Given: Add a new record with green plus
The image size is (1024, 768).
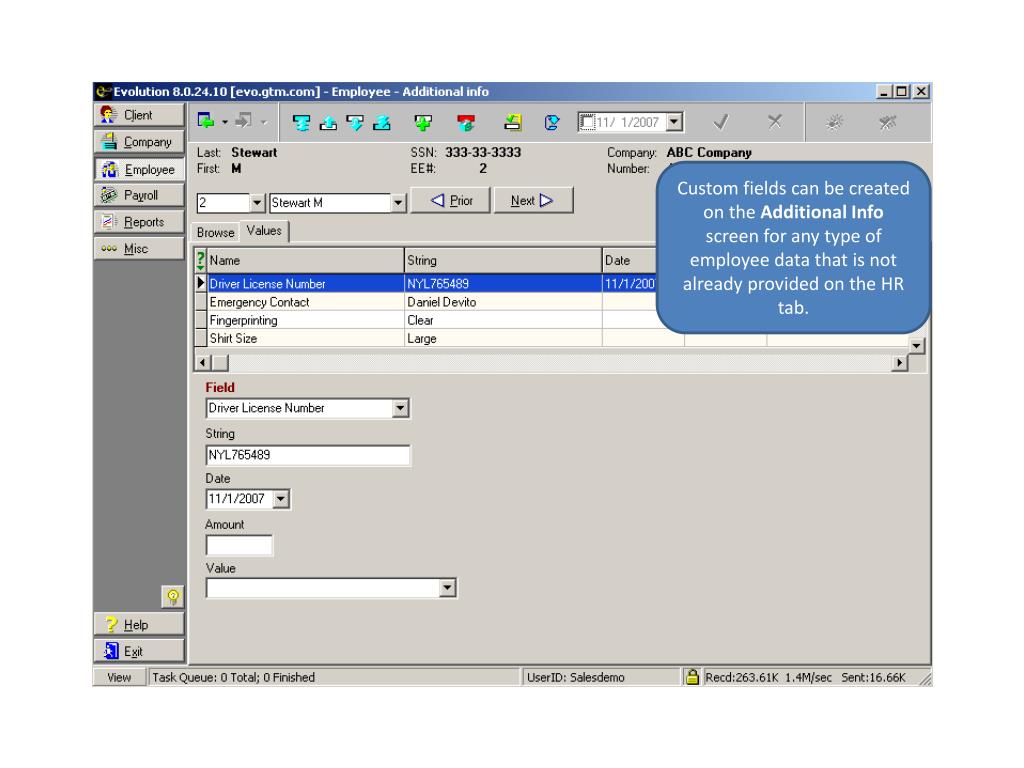Looking at the screenshot, I should click(x=423, y=122).
